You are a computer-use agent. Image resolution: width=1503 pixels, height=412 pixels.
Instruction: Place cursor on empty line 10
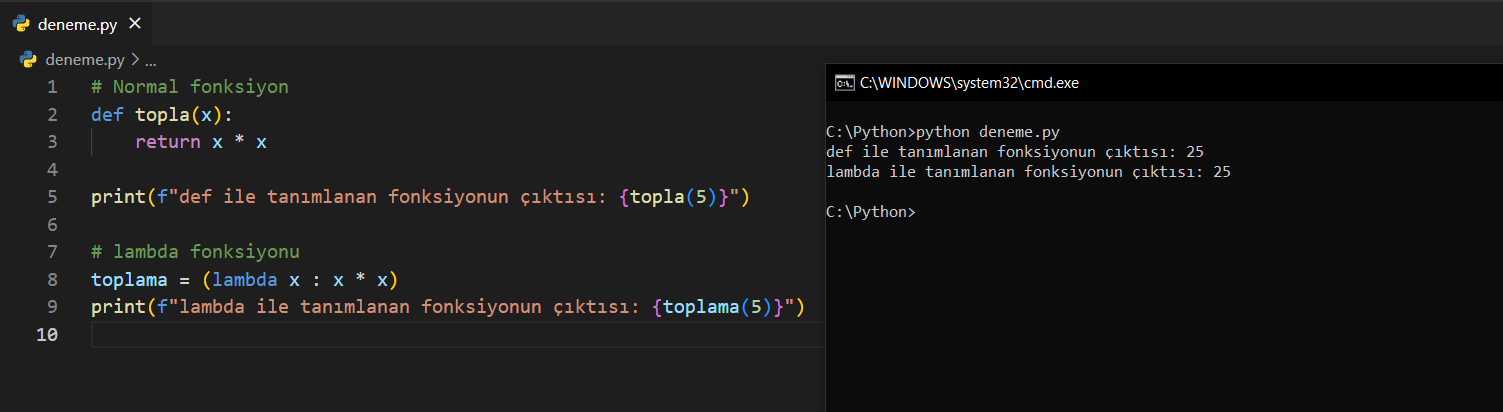click(400, 334)
